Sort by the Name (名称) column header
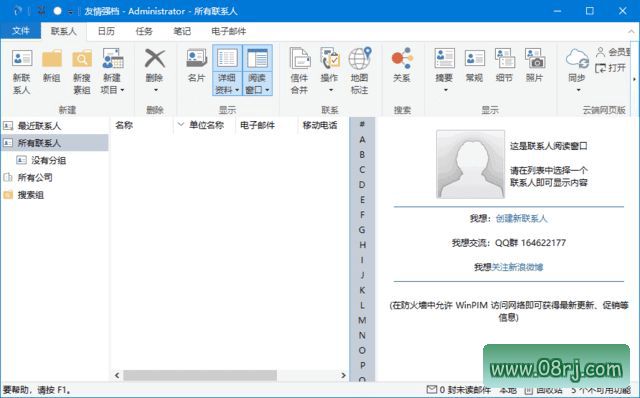The image size is (640, 398). (x=124, y=125)
